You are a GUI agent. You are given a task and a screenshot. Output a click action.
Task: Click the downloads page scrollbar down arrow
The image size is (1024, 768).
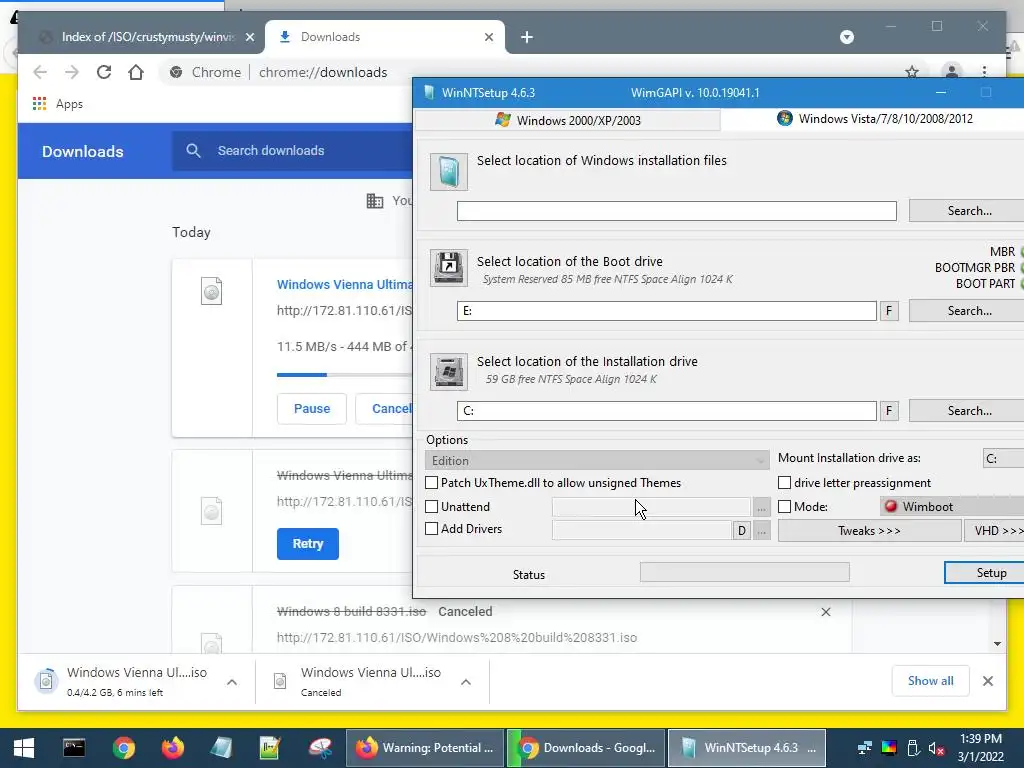997,644
